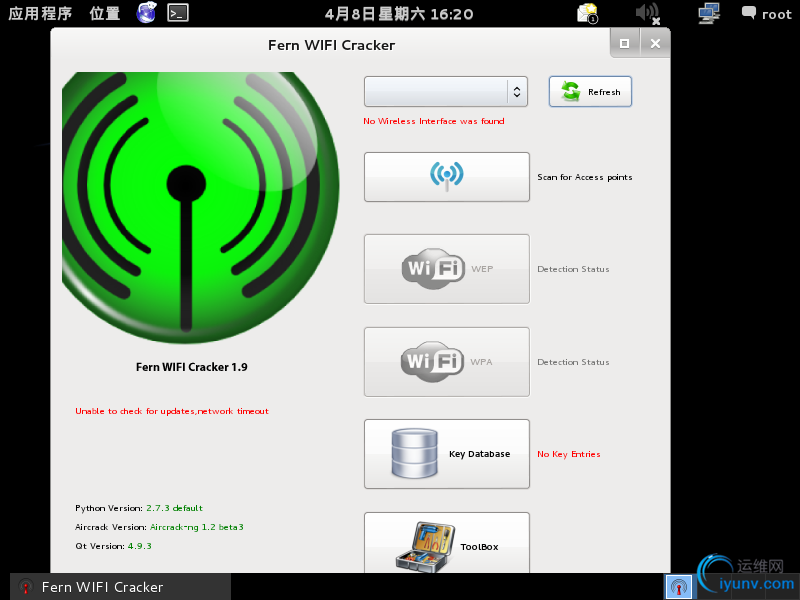800x600 pixels.
Task: Click the muted volume speaker icon
Action: pyautogui.click(x=647, y=13)
